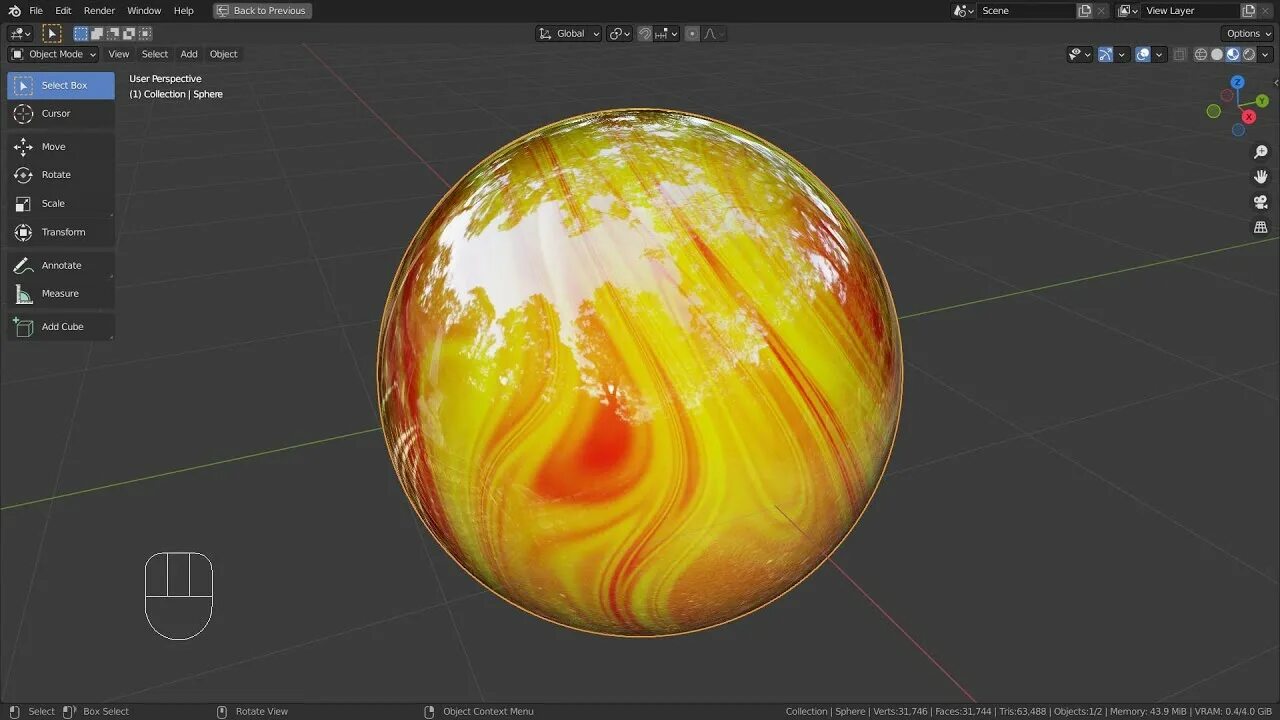1280x720 pixels.
Task: Open the Transform Orientation dropdown showing Global
Action: tap(568, 33)
